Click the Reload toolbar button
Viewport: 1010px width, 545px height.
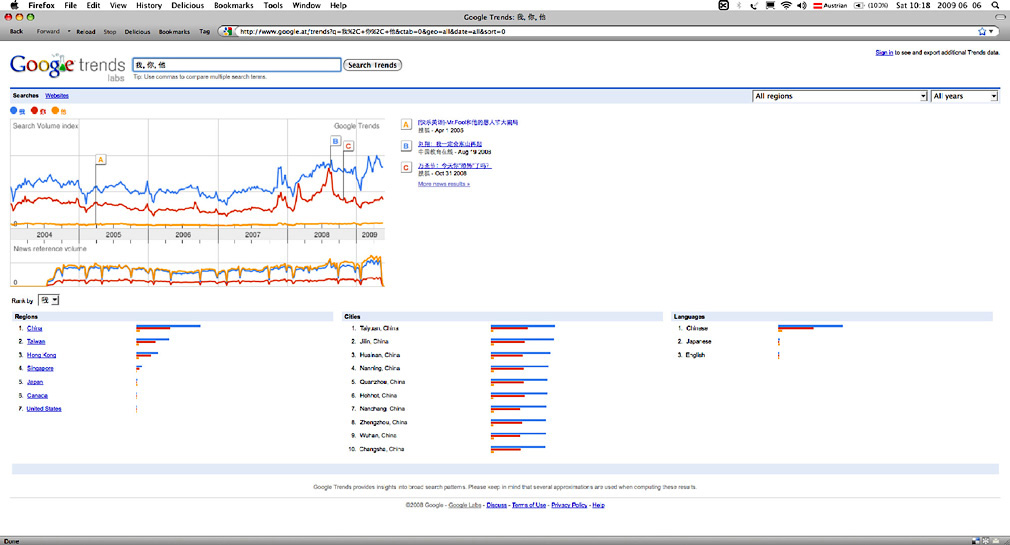coord(86,31)
